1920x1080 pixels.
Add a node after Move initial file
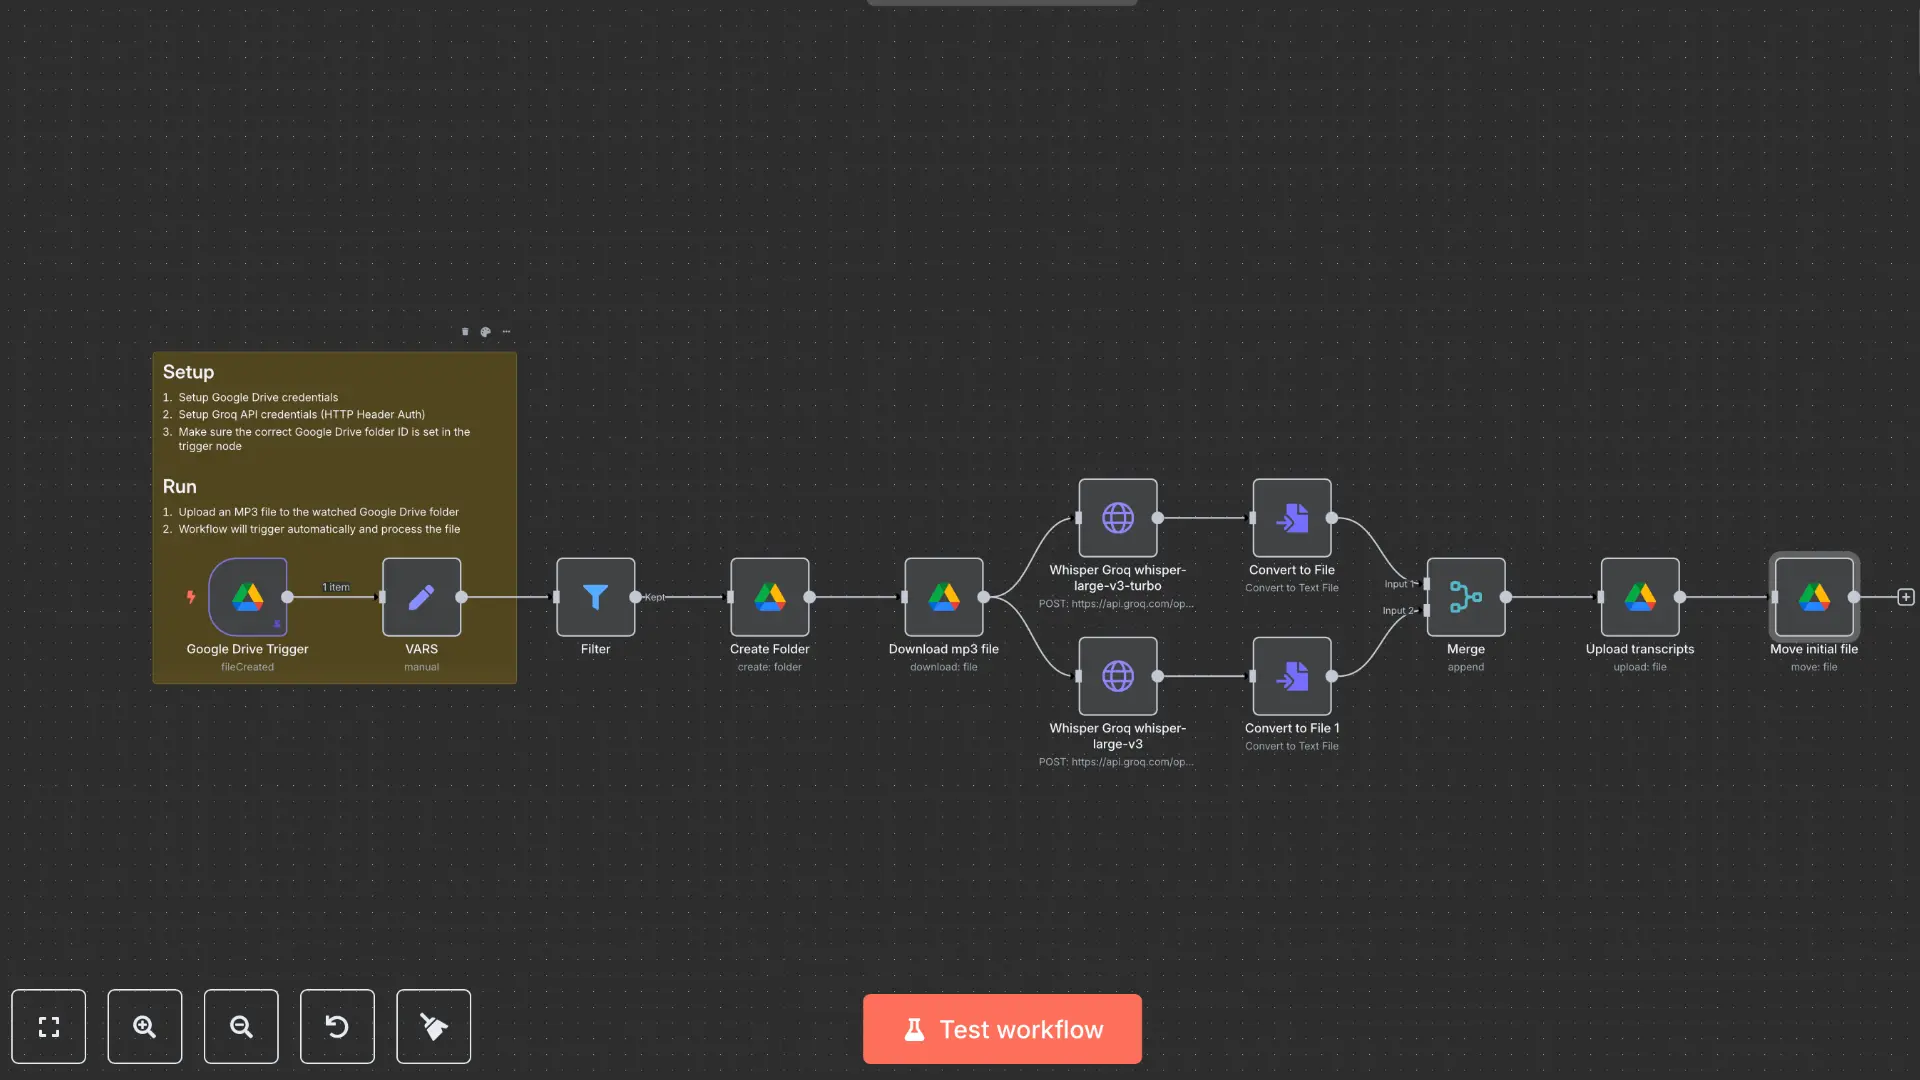point(1905,597)
